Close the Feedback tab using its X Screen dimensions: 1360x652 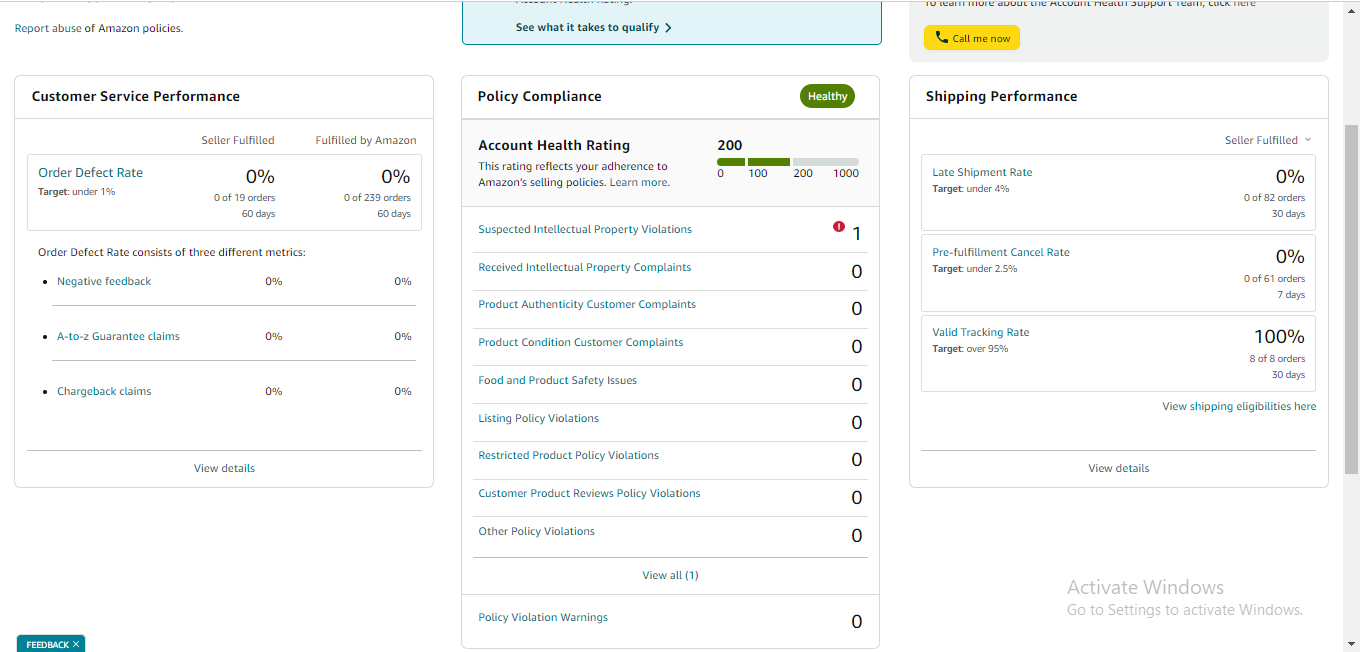tap(76, 645)
